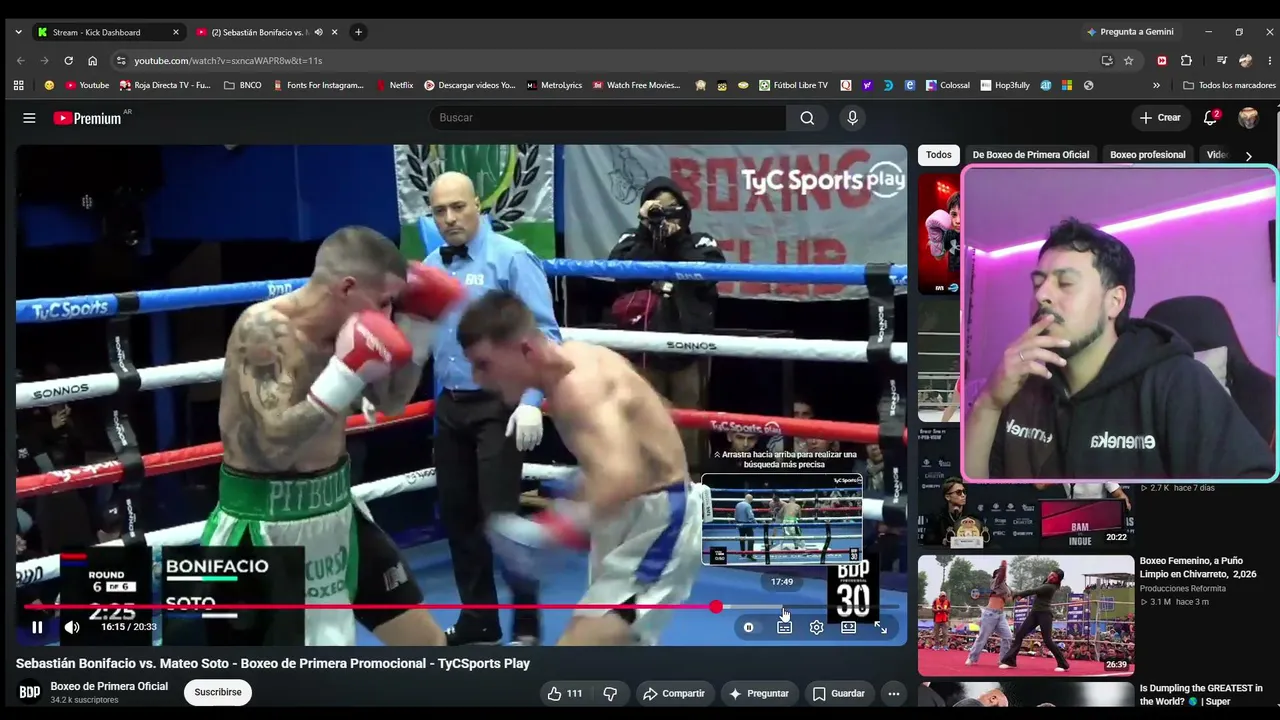Select the Todos filter chip
Screen dimensions: 1280x720
(939, 155)
